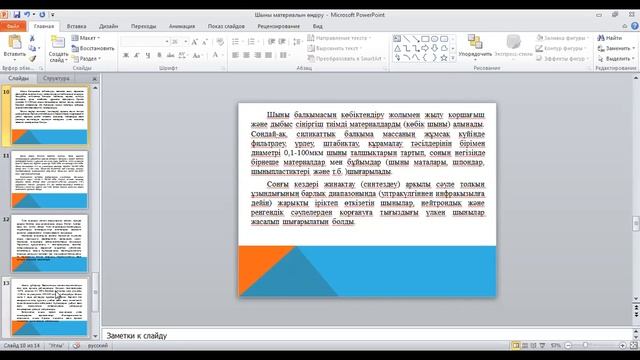Select the text box shape in gallery
The image size is (640, 360).
[x=397, y=39]
